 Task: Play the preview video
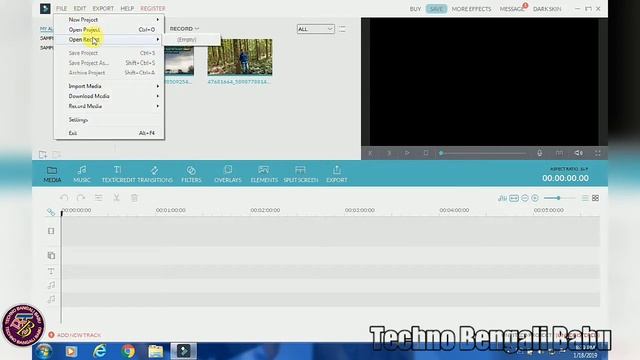(x=407, y=153)
